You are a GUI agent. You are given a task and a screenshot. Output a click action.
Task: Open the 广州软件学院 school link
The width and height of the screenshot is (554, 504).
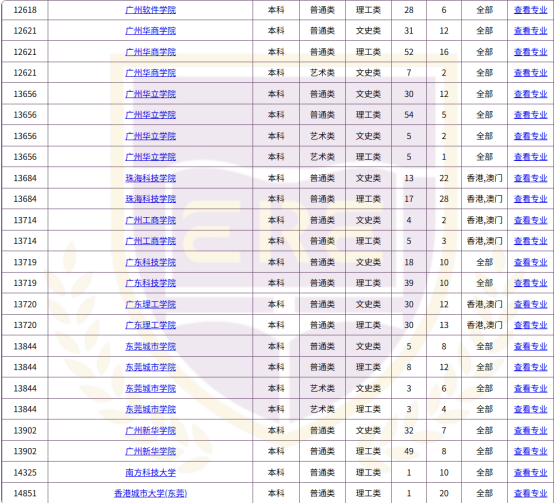(151, 10)
